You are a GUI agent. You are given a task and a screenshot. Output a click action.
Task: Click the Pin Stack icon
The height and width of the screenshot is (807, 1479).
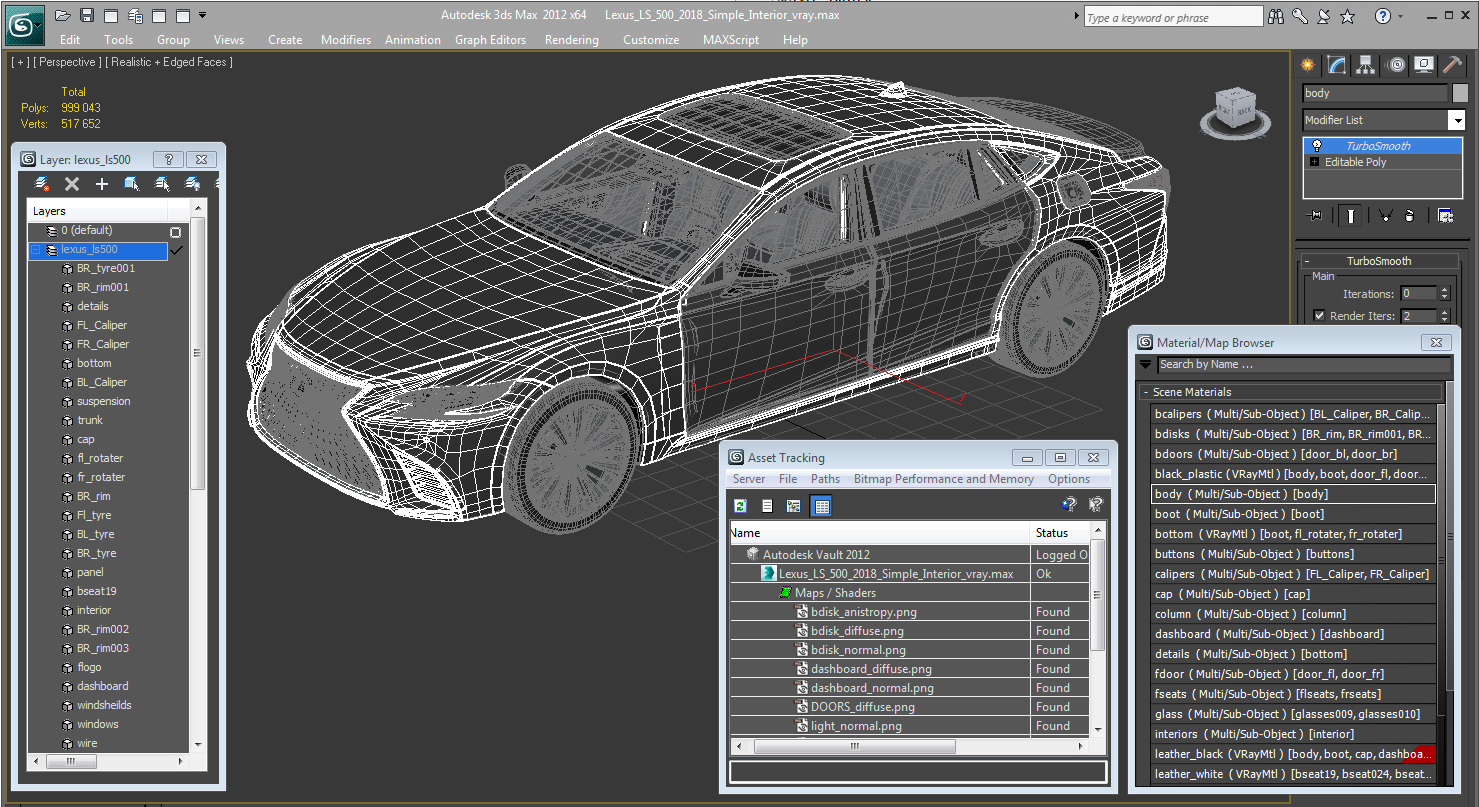[x=1316, y=215]
